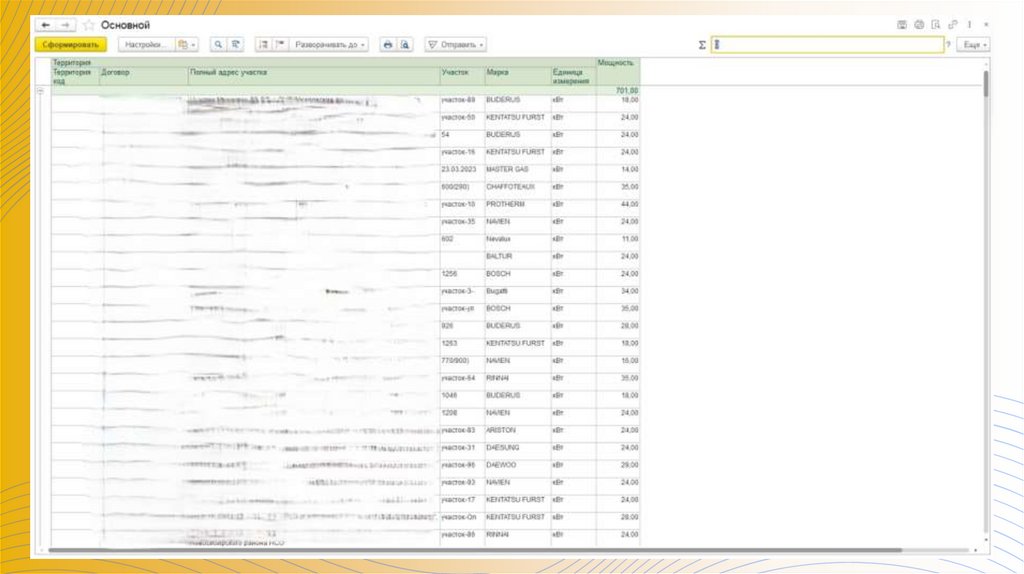Viewport: 1024px width, 574px height.
Task: Copy link using chain icon in title bar
Action: point(953,25)
